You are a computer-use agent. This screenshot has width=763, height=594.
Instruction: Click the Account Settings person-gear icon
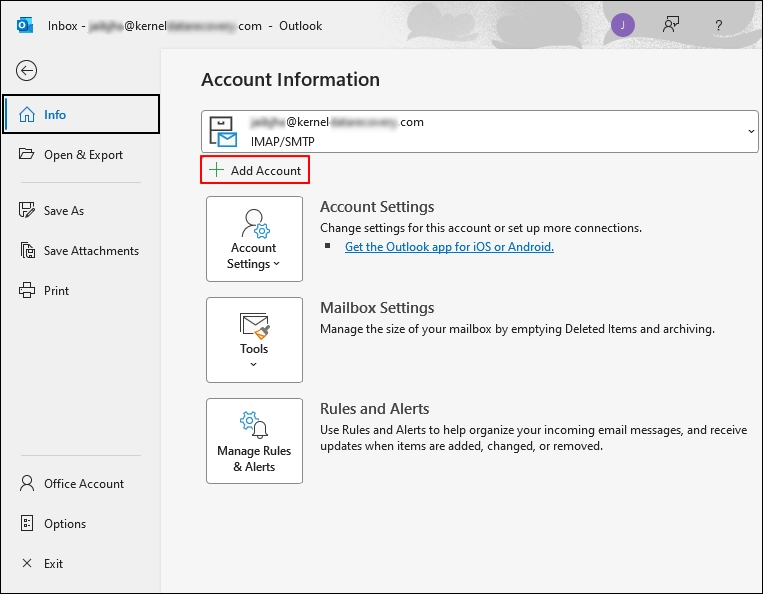click(255, 224)
